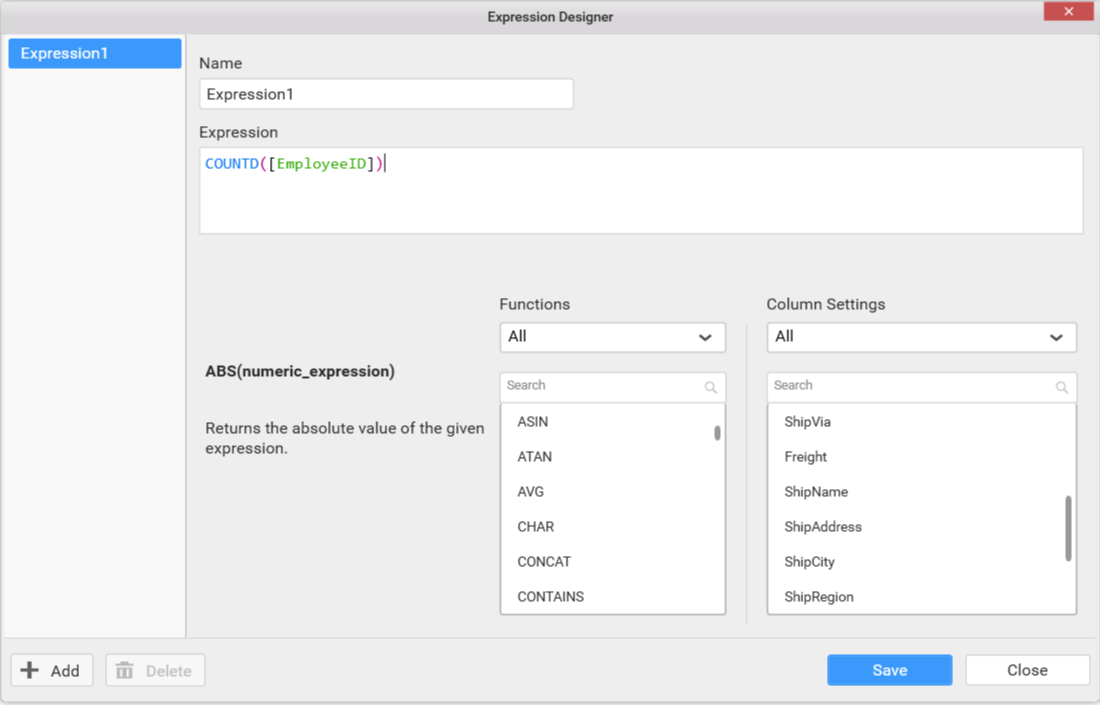Focus the Name text field

[386, 94]
